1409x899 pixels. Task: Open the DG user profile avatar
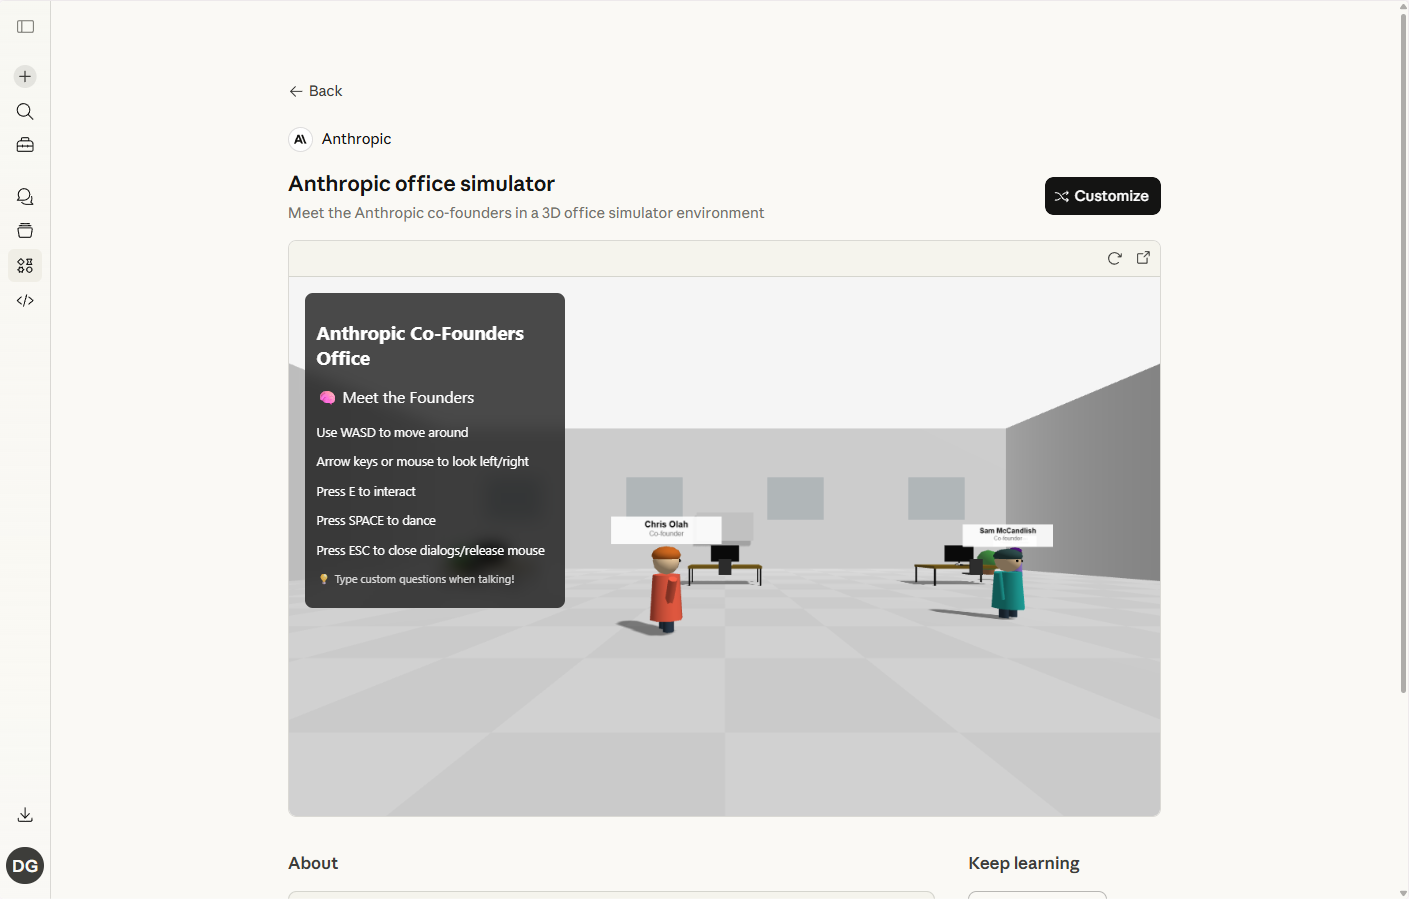(25, 866)
